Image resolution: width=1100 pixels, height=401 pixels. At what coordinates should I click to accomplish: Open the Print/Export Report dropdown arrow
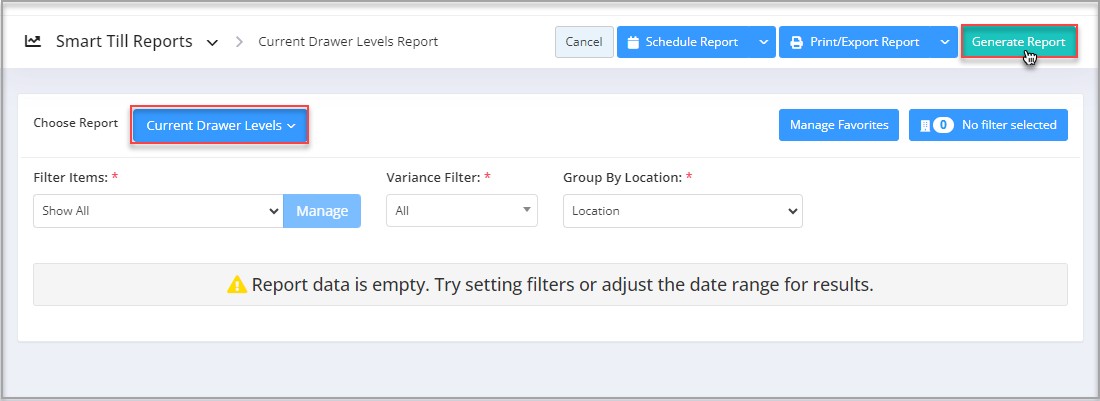944,42
